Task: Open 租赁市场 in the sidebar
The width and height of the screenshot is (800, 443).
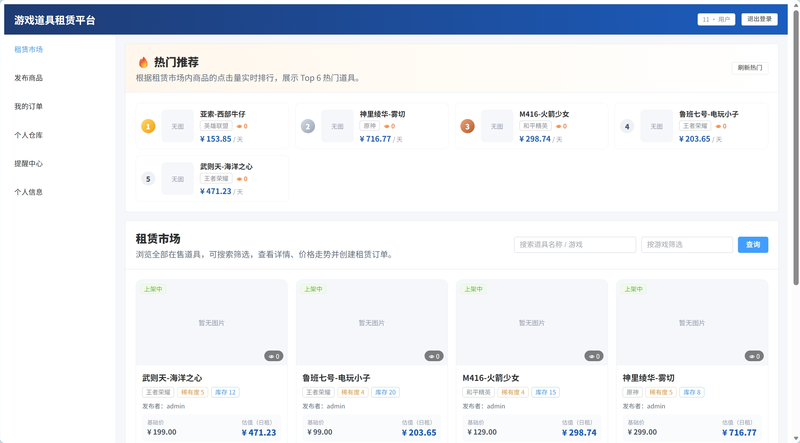Action: pyautogui.click(x=29, y=50)
